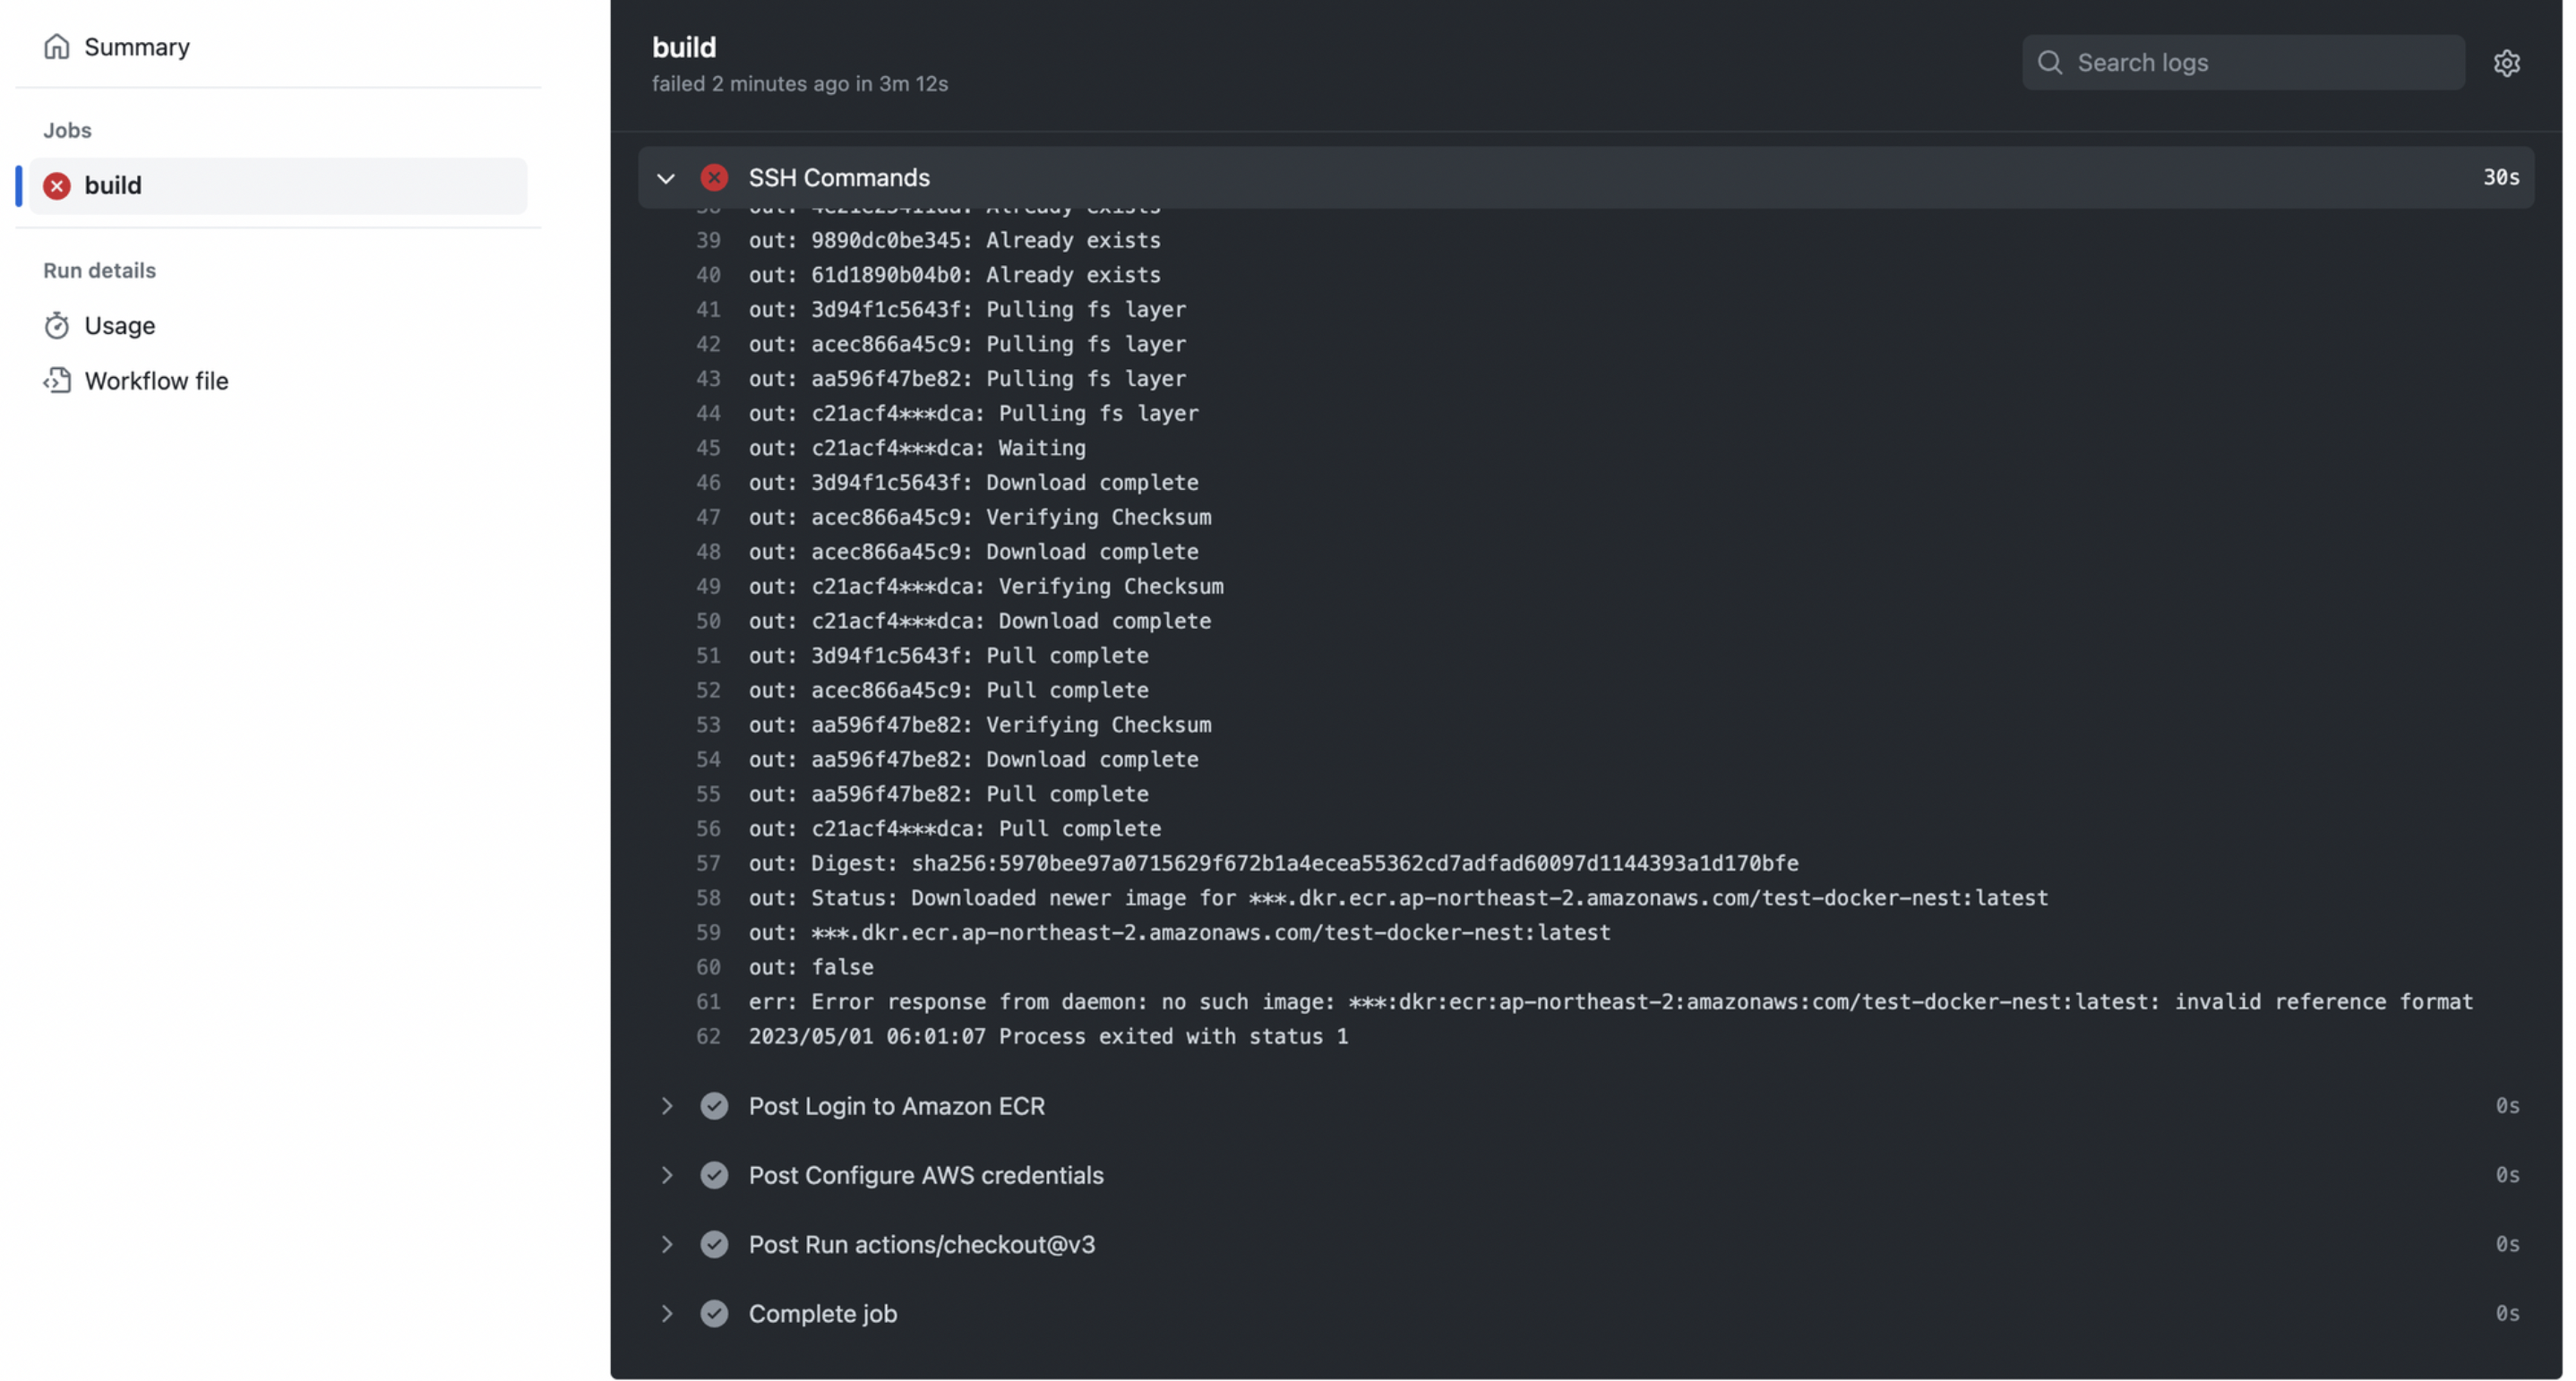
Task: Collapse the SSH Commands step
Action: pos(666,178)
